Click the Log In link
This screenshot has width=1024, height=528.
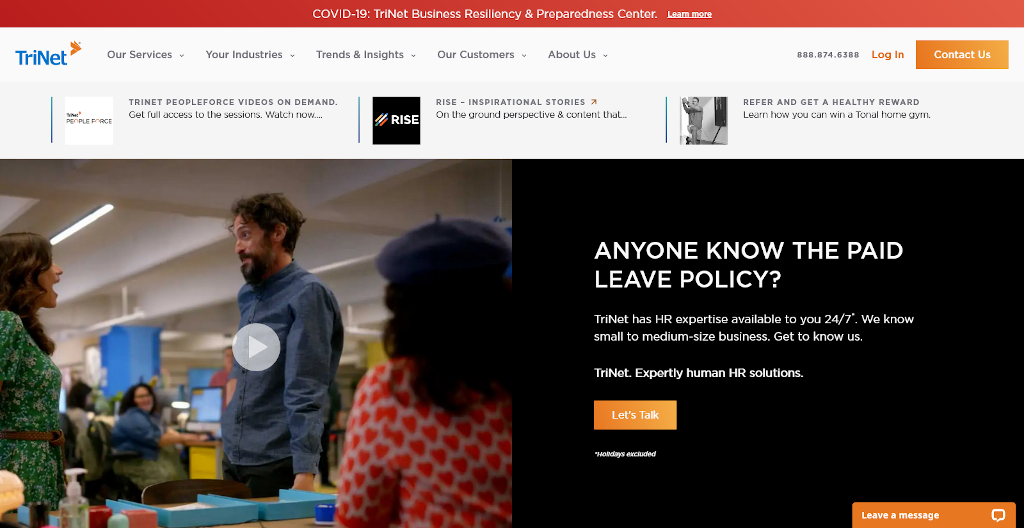click(x=888, y=55)
